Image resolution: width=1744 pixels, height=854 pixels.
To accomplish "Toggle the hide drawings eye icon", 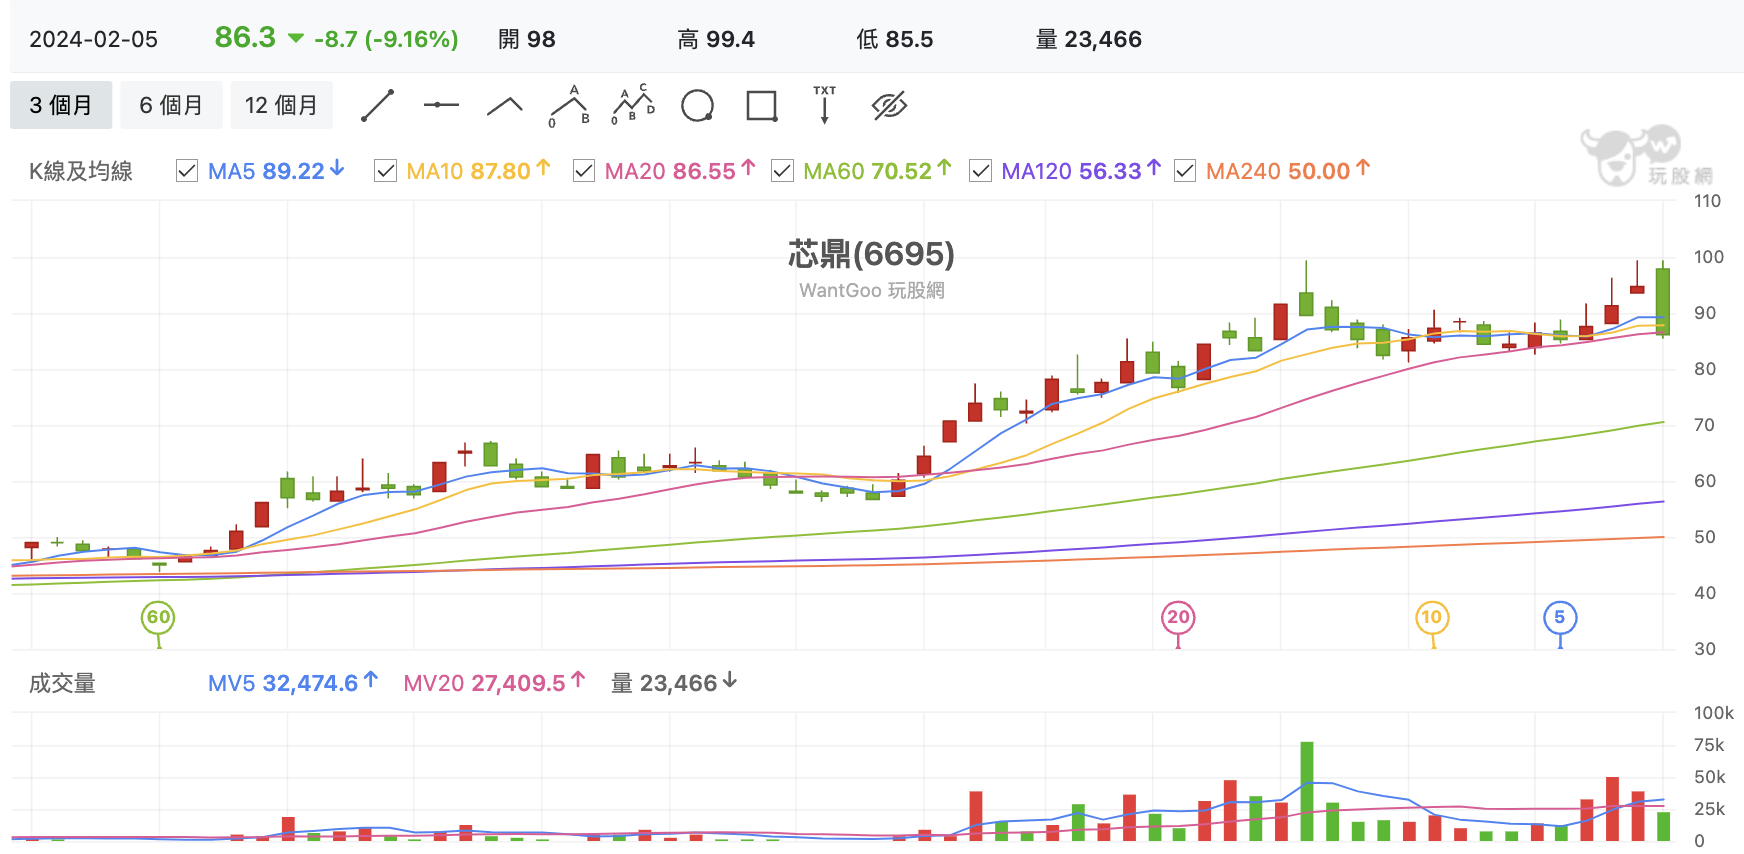I will (889, 105).
